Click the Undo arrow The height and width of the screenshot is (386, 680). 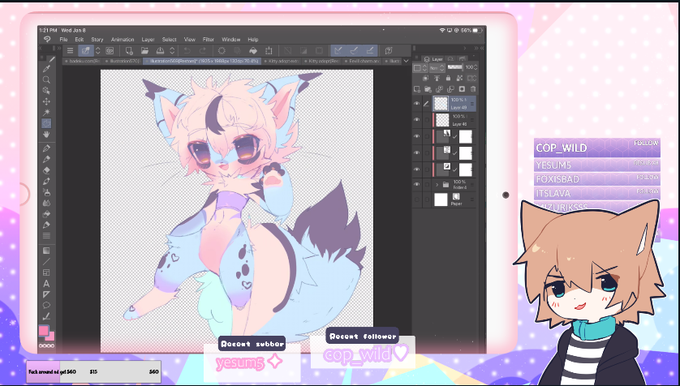(187, 51)
